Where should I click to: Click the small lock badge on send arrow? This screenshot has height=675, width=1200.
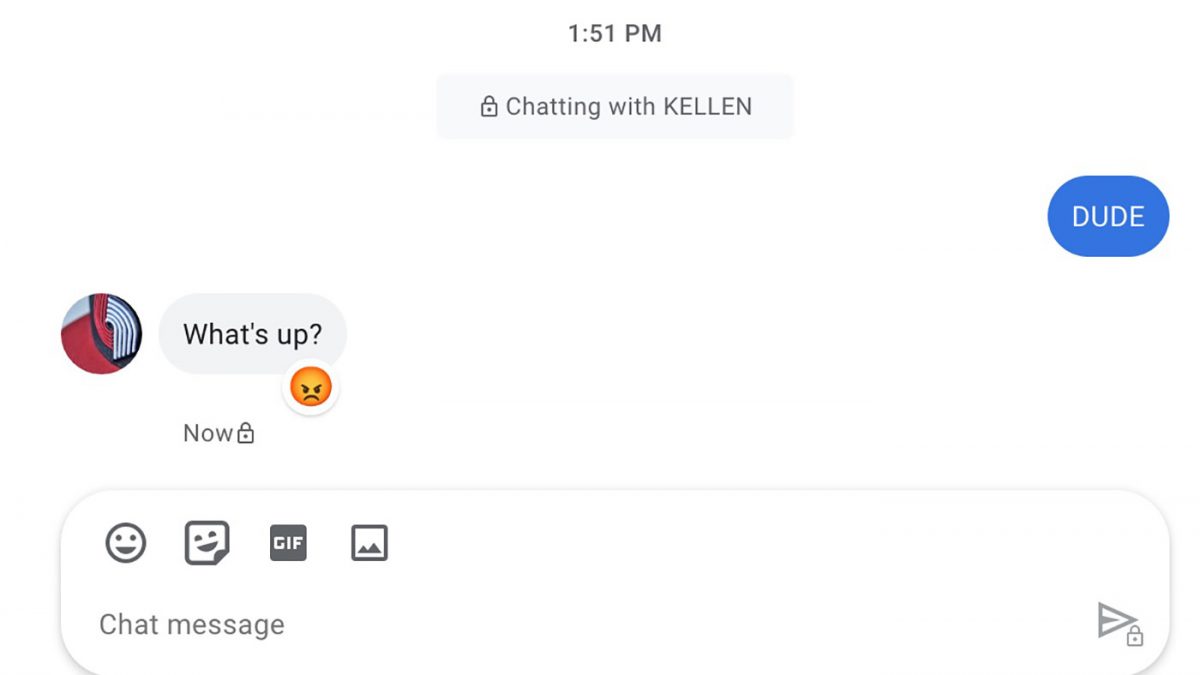1135,636
